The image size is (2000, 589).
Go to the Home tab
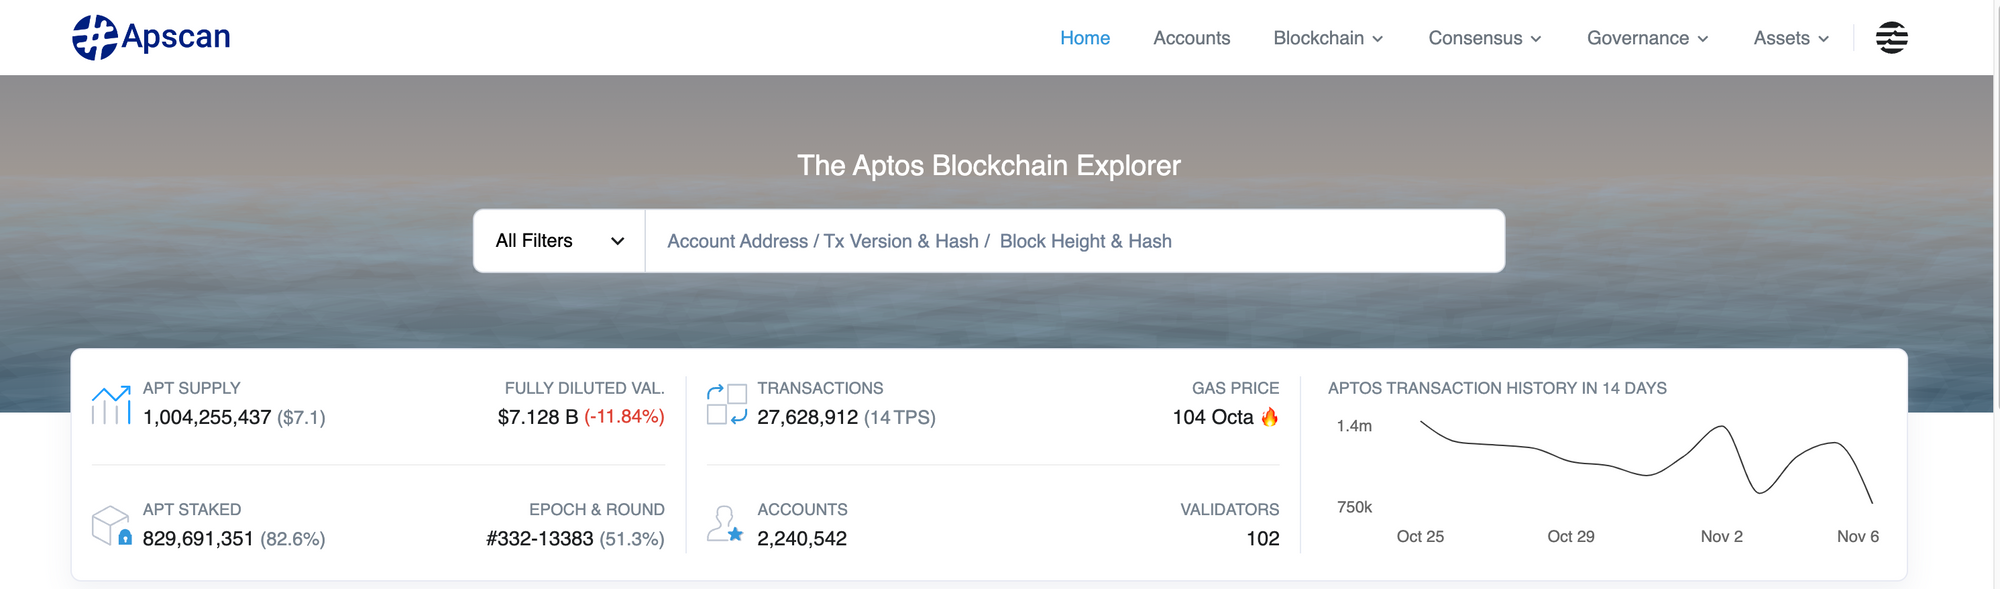coord(1085,38)
